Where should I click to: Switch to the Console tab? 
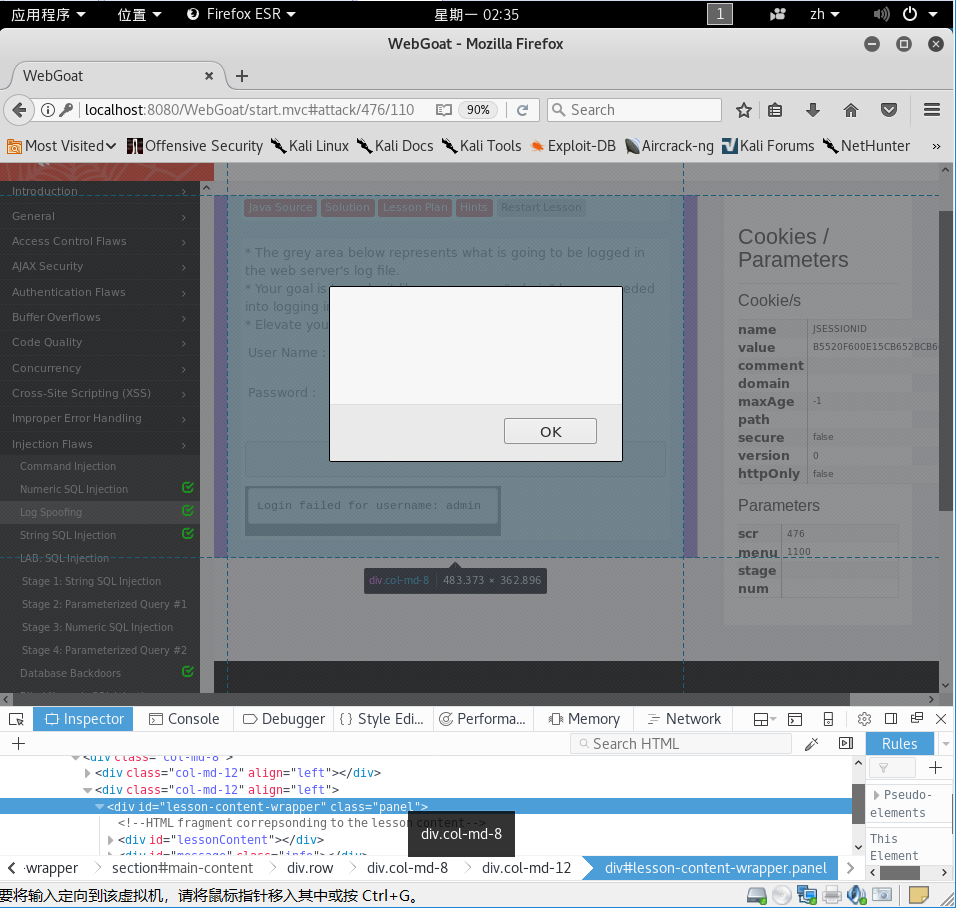[184, 719]
